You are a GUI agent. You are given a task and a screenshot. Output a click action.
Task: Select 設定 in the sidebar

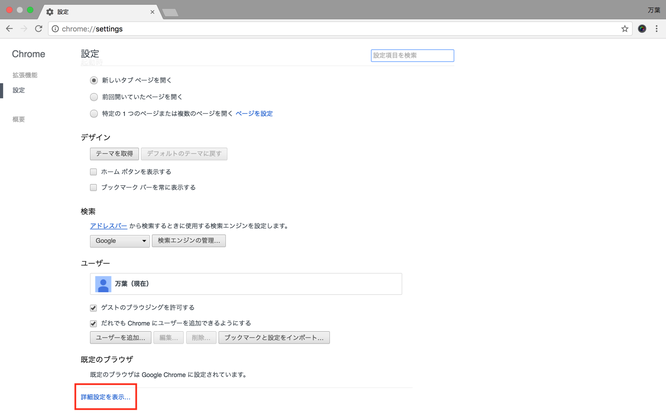click(x=19, y=90)
